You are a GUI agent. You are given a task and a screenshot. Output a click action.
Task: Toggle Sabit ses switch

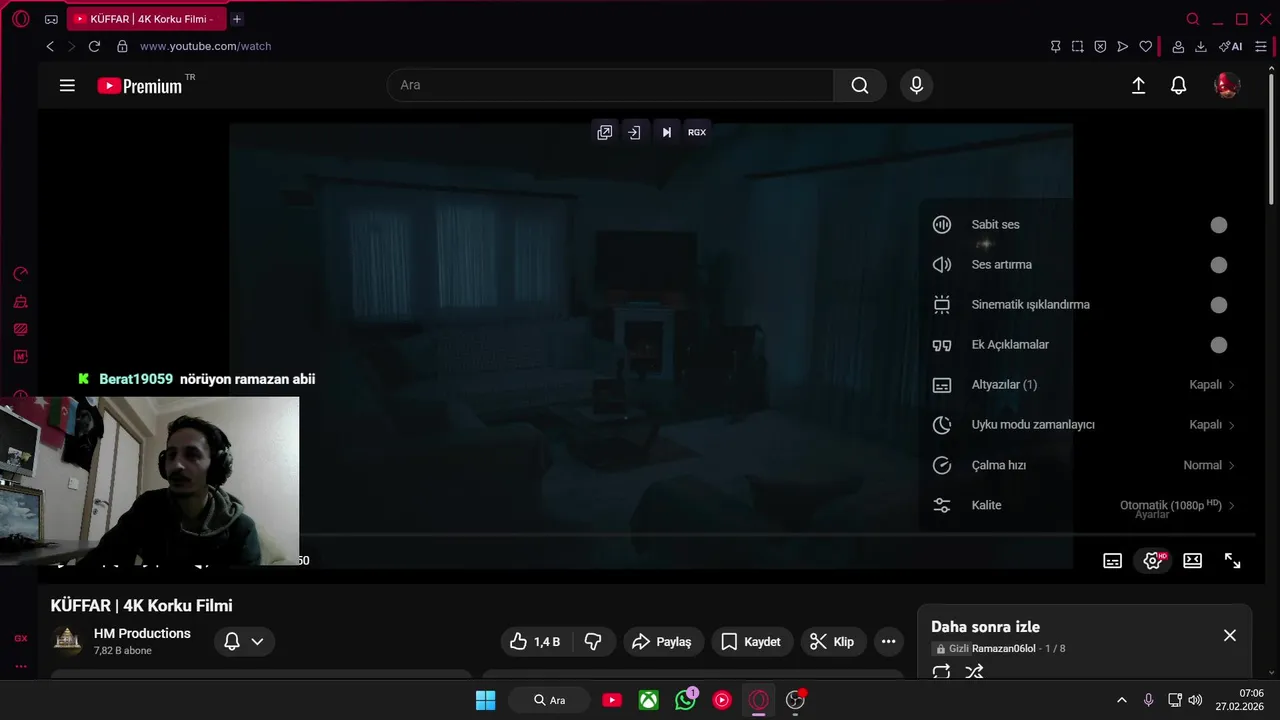point(1218,225)
